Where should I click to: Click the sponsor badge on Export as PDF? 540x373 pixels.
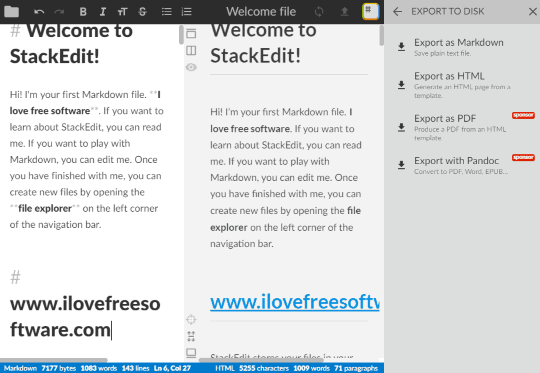click(523, 115)
